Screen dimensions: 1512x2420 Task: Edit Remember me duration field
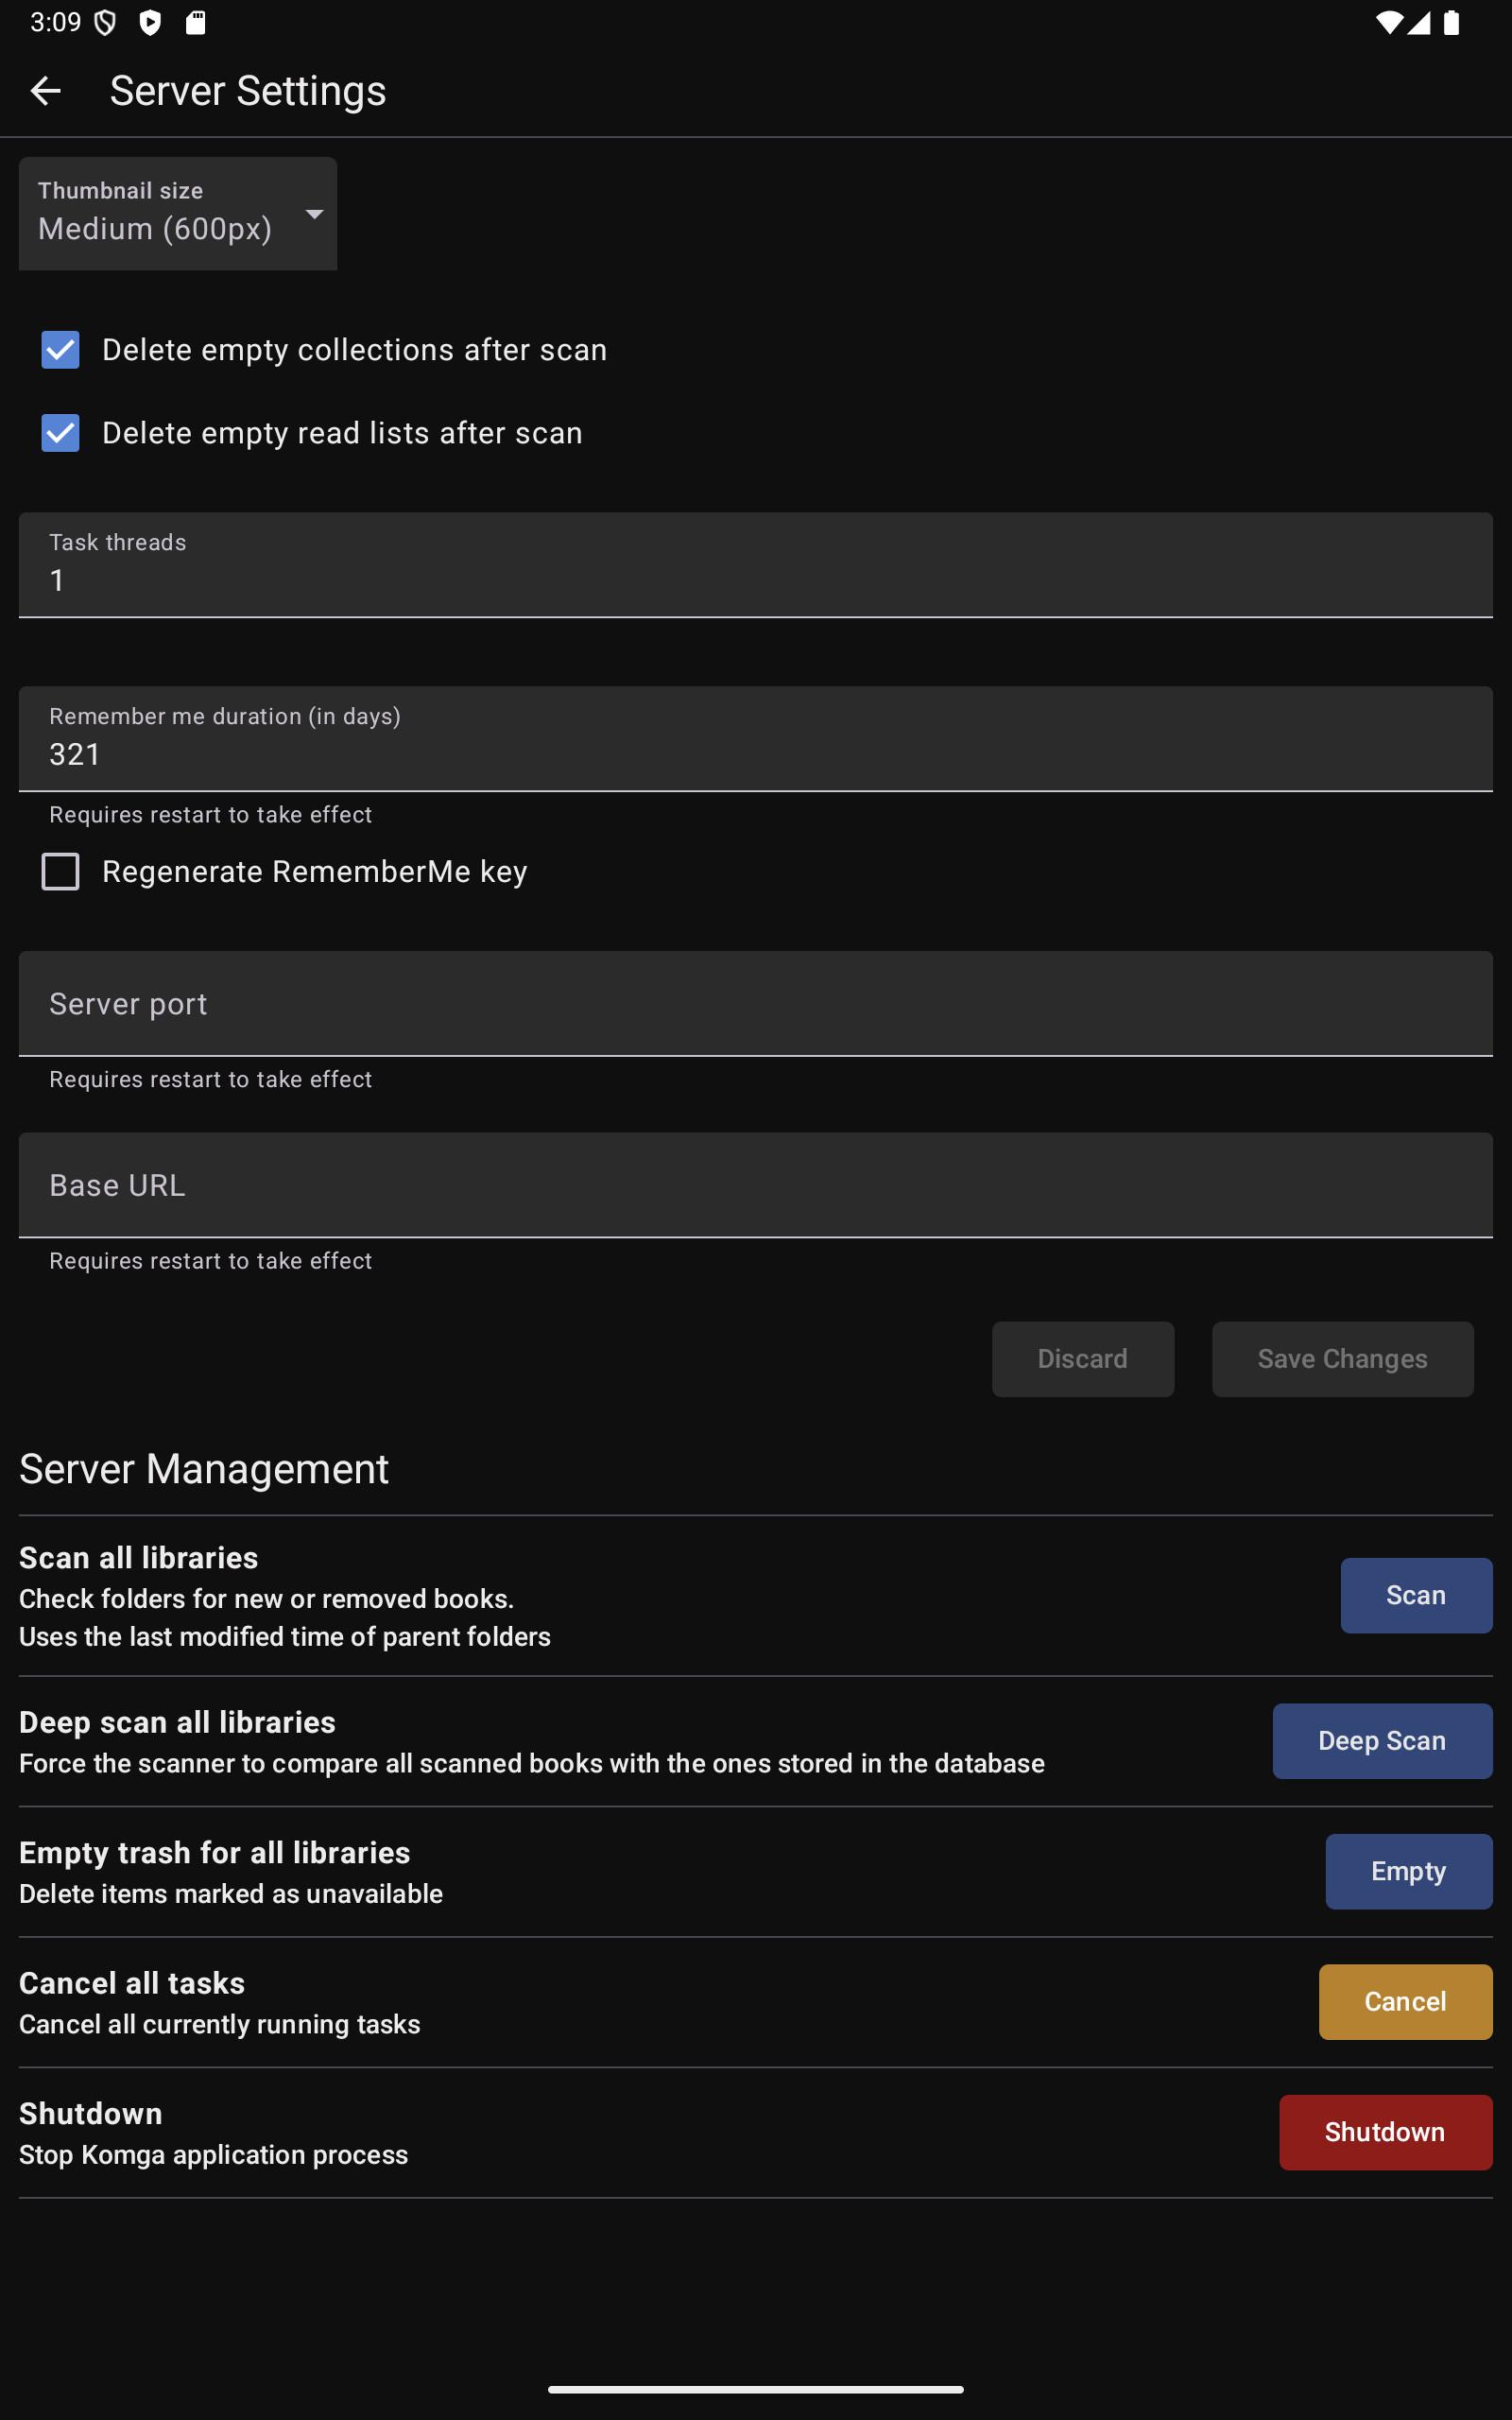[756, 739]
